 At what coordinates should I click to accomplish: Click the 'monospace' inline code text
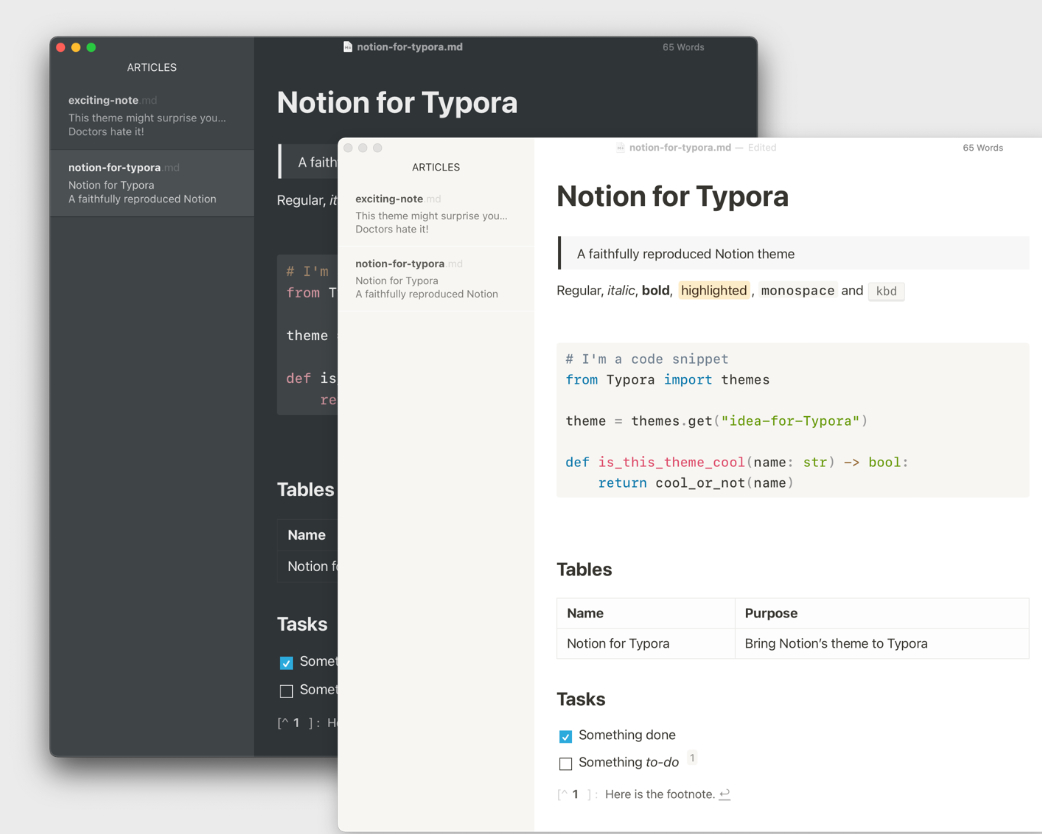click(x=797, y=290)
